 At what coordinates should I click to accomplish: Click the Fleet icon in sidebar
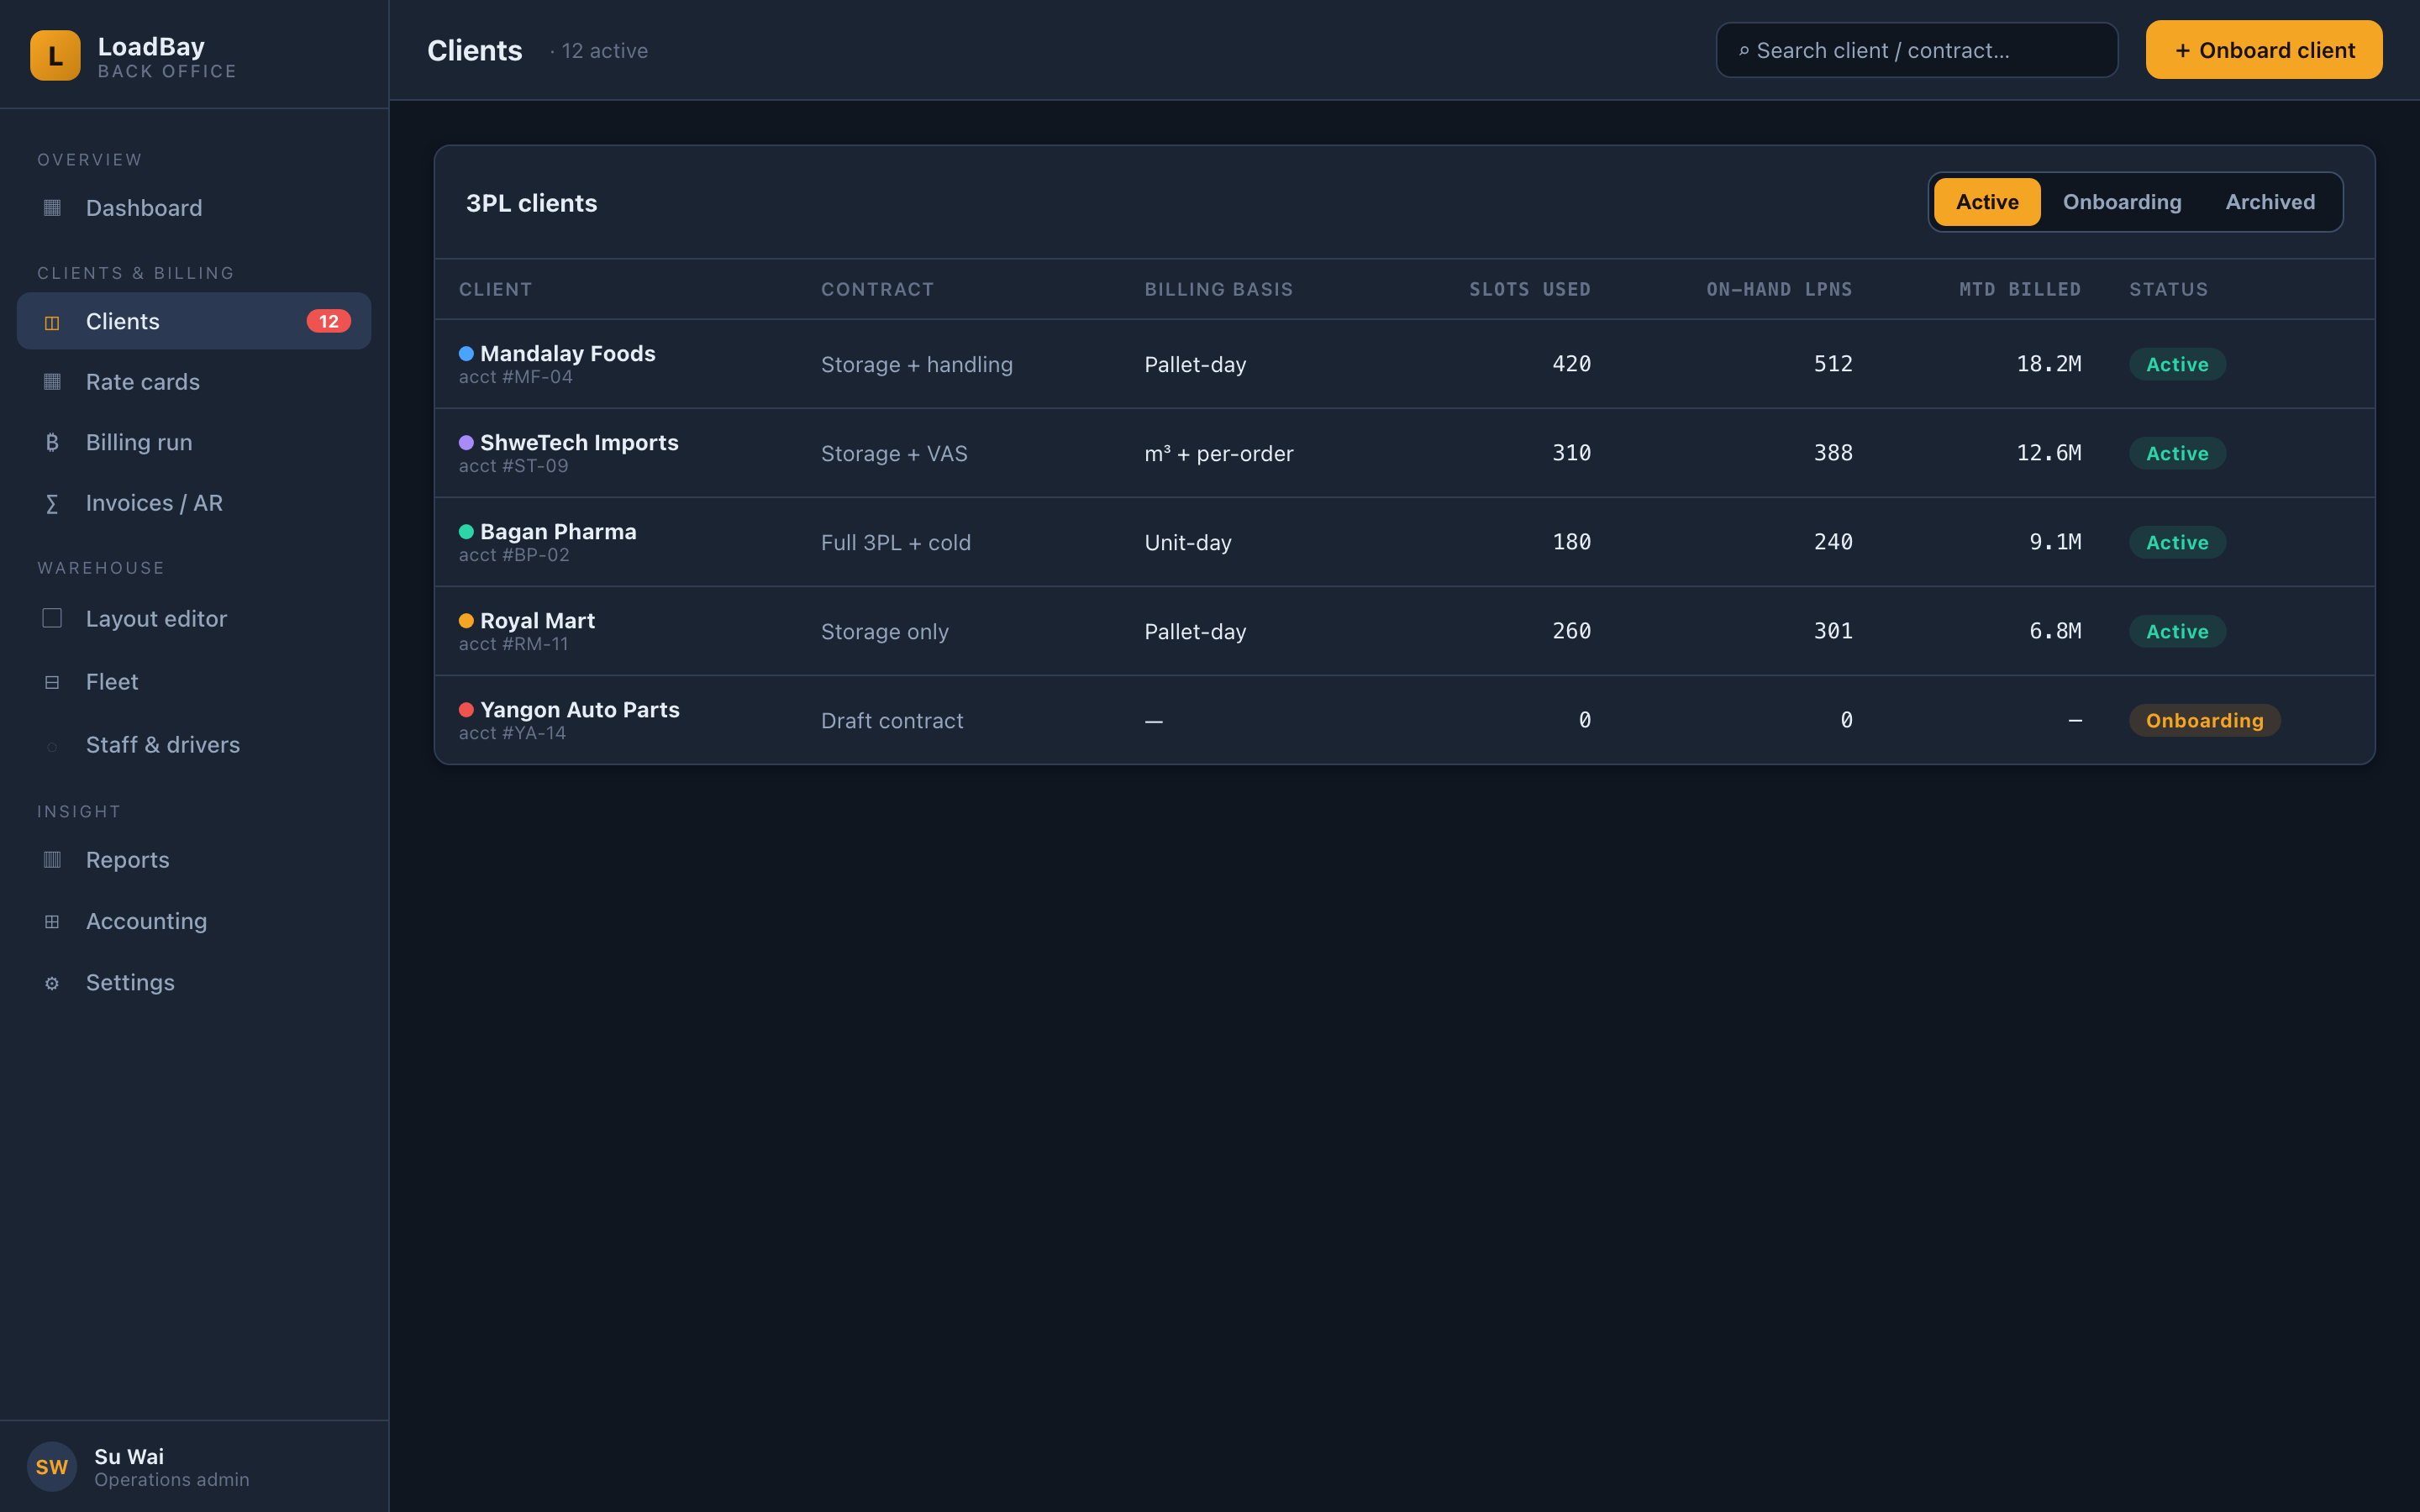point(52,682)
